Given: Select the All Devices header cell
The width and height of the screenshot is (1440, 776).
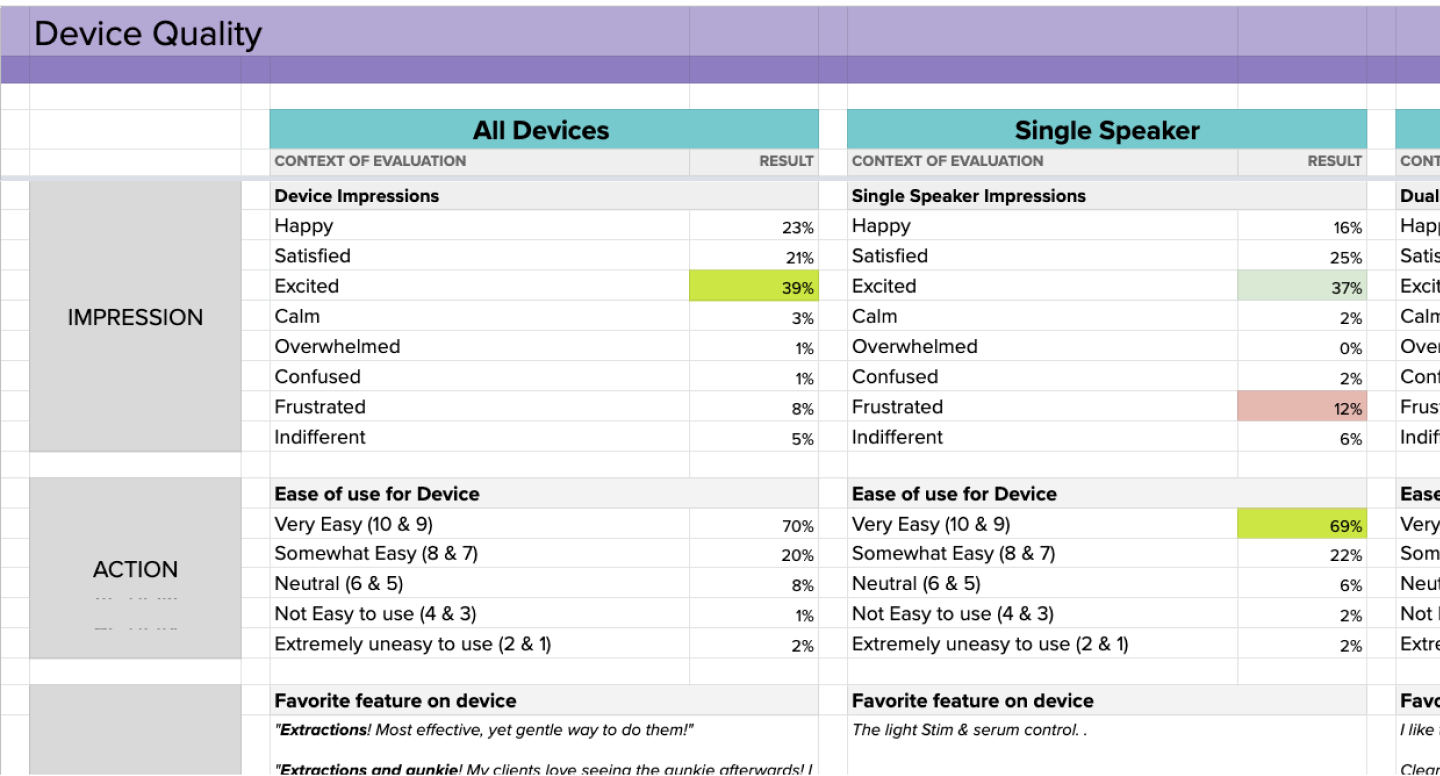Looking at the screenshot, I should click(x=542, y=130).
